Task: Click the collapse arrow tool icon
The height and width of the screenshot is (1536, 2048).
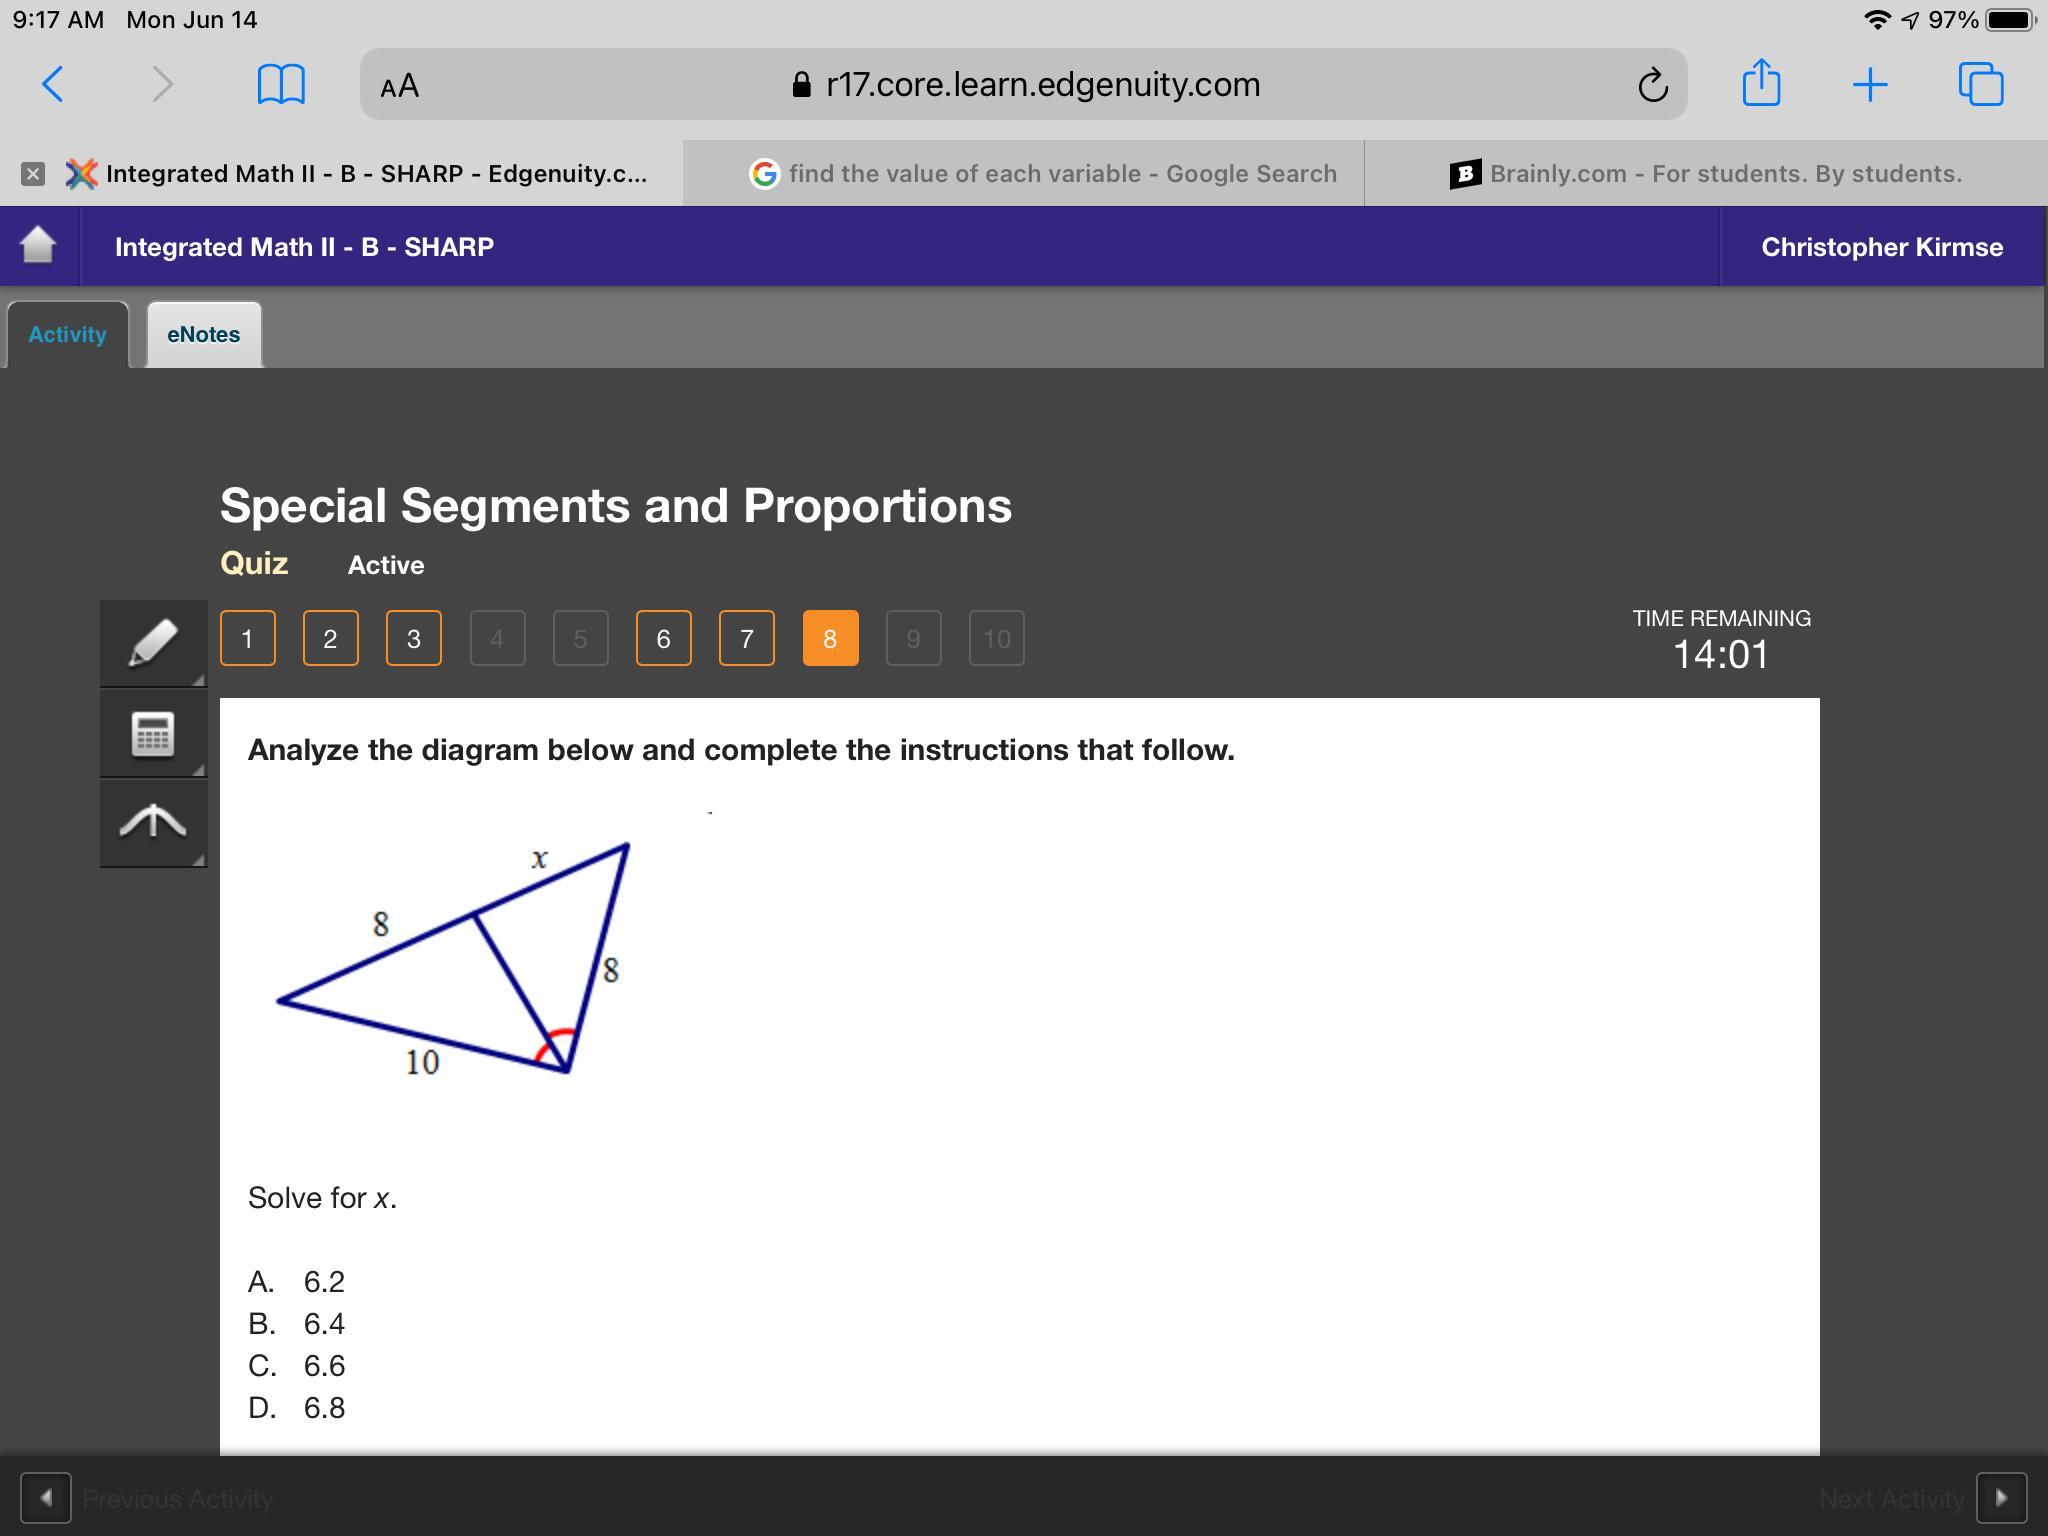Action: (x=153, y=822)
